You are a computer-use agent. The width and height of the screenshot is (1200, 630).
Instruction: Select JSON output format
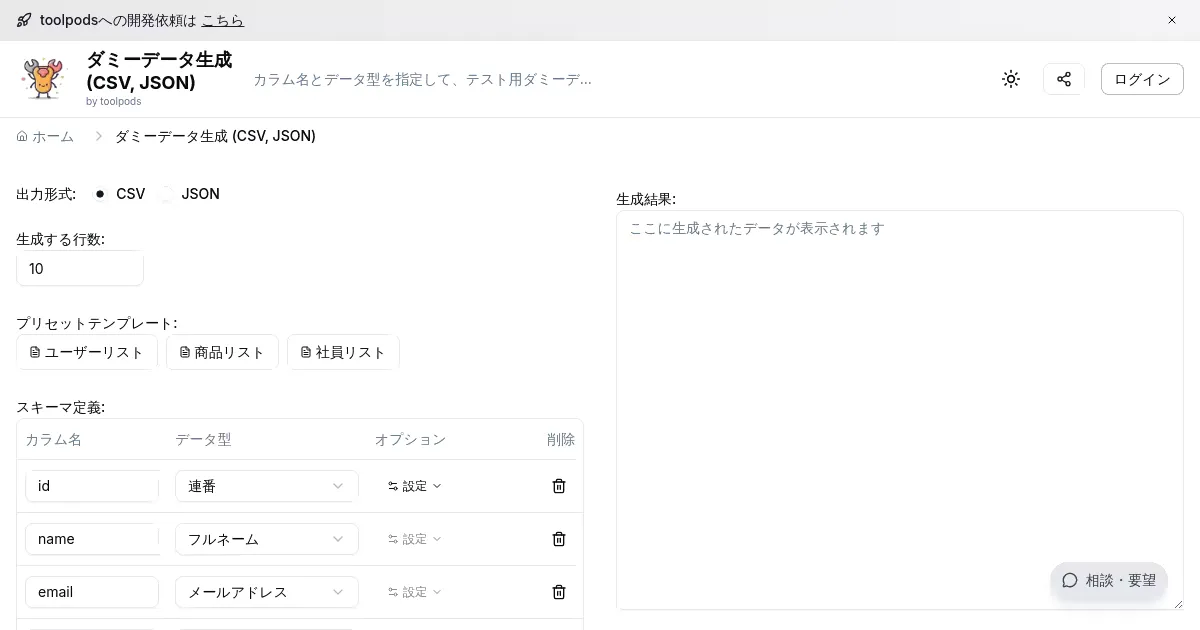click(x=166, y=194)
